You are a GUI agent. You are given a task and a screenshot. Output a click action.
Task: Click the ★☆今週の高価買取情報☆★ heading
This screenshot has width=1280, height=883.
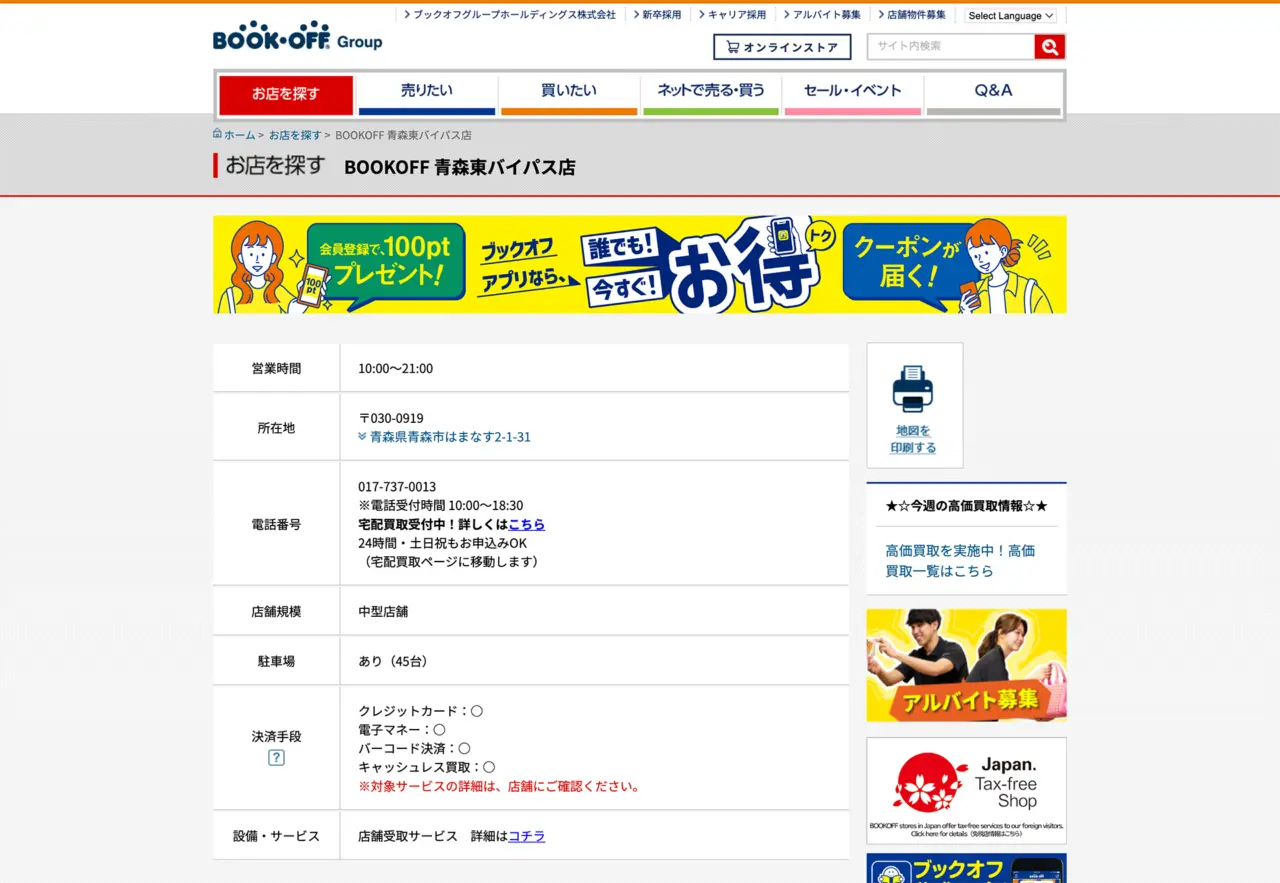tap(967, 506)
